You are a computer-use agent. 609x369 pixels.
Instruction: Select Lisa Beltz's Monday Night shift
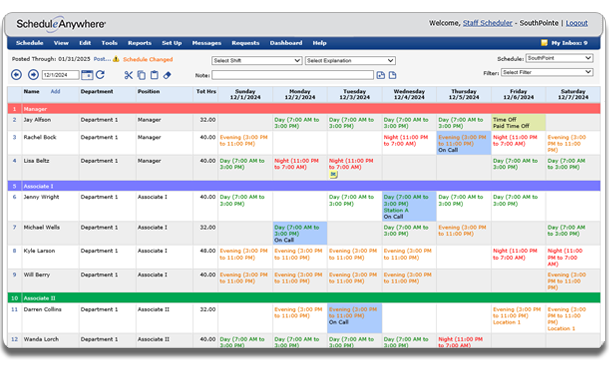coord(300,167)
